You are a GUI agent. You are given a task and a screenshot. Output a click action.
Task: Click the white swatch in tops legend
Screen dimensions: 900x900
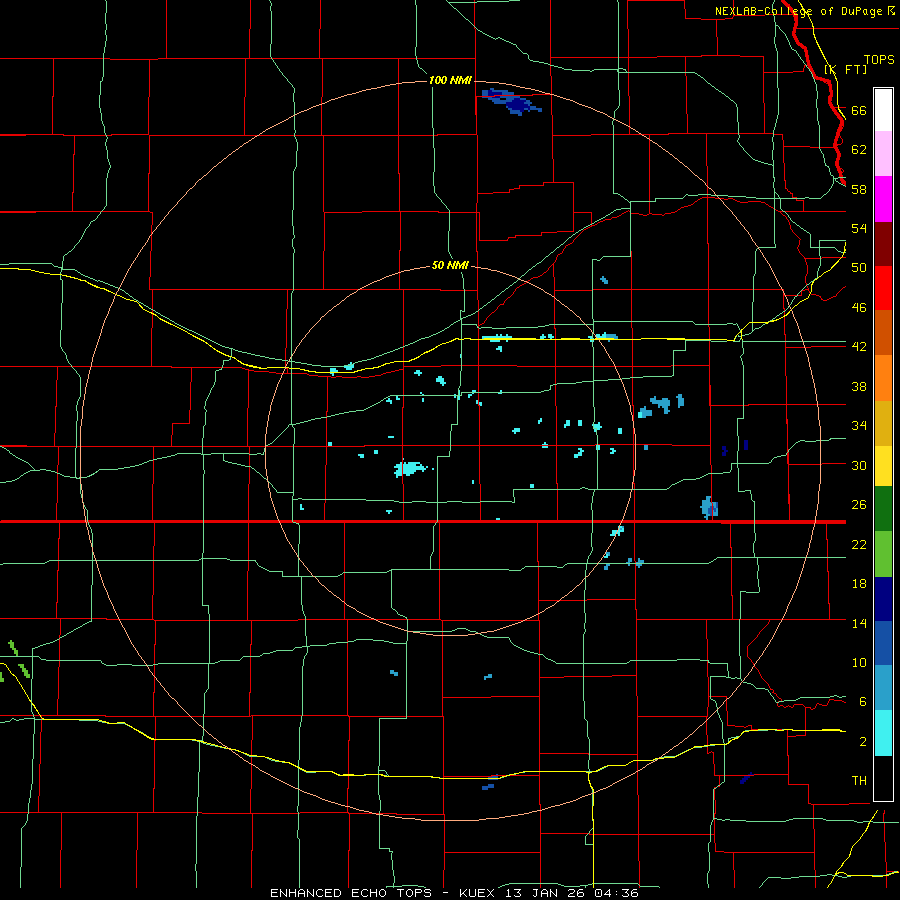click(883, 110)
